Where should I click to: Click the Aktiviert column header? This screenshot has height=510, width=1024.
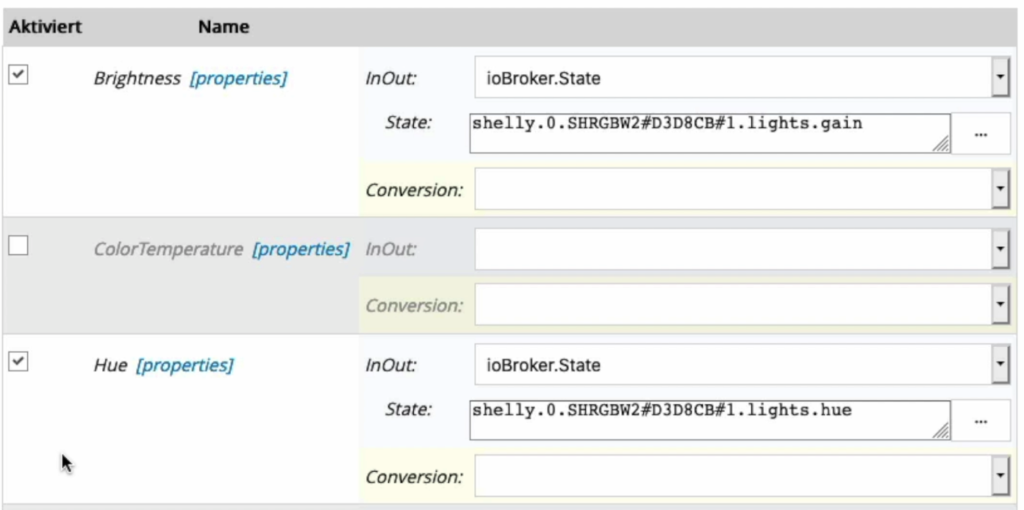[45, 27]
